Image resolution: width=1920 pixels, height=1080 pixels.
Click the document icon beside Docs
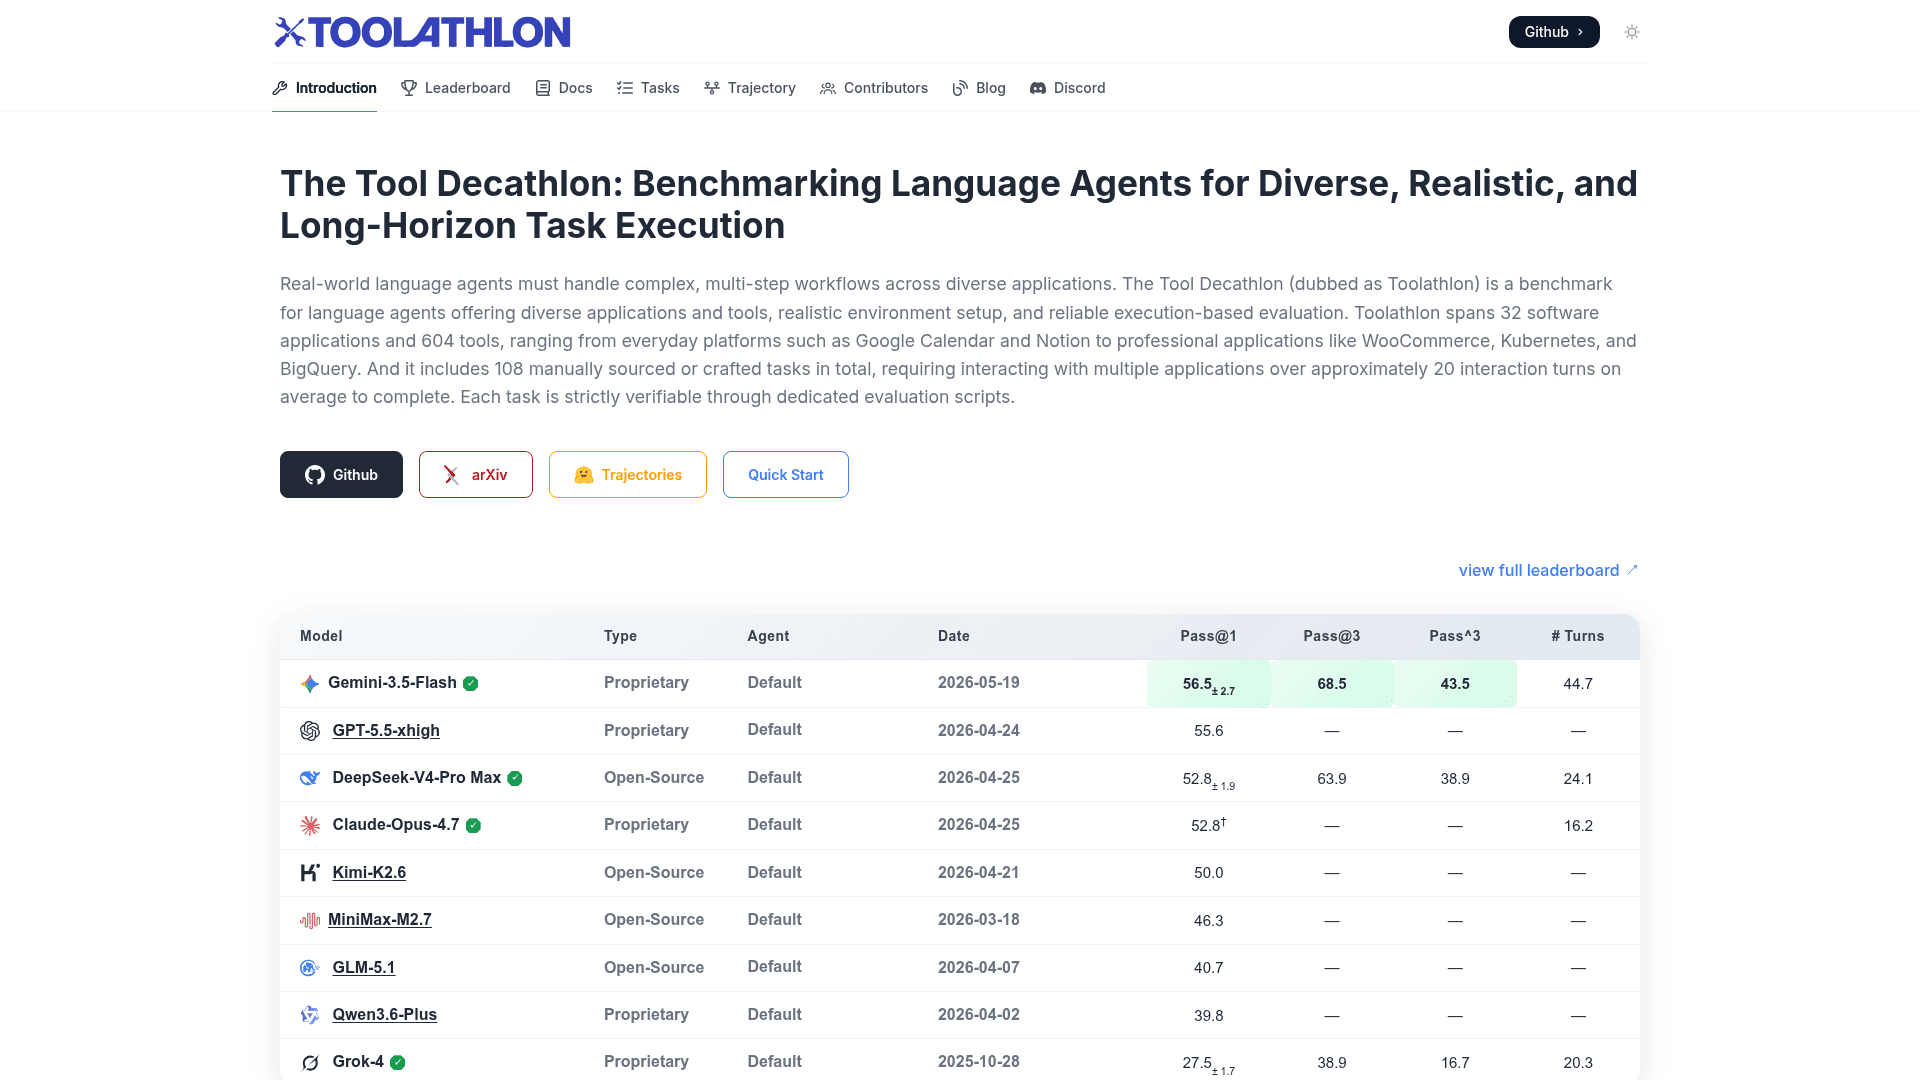(543, 88)
